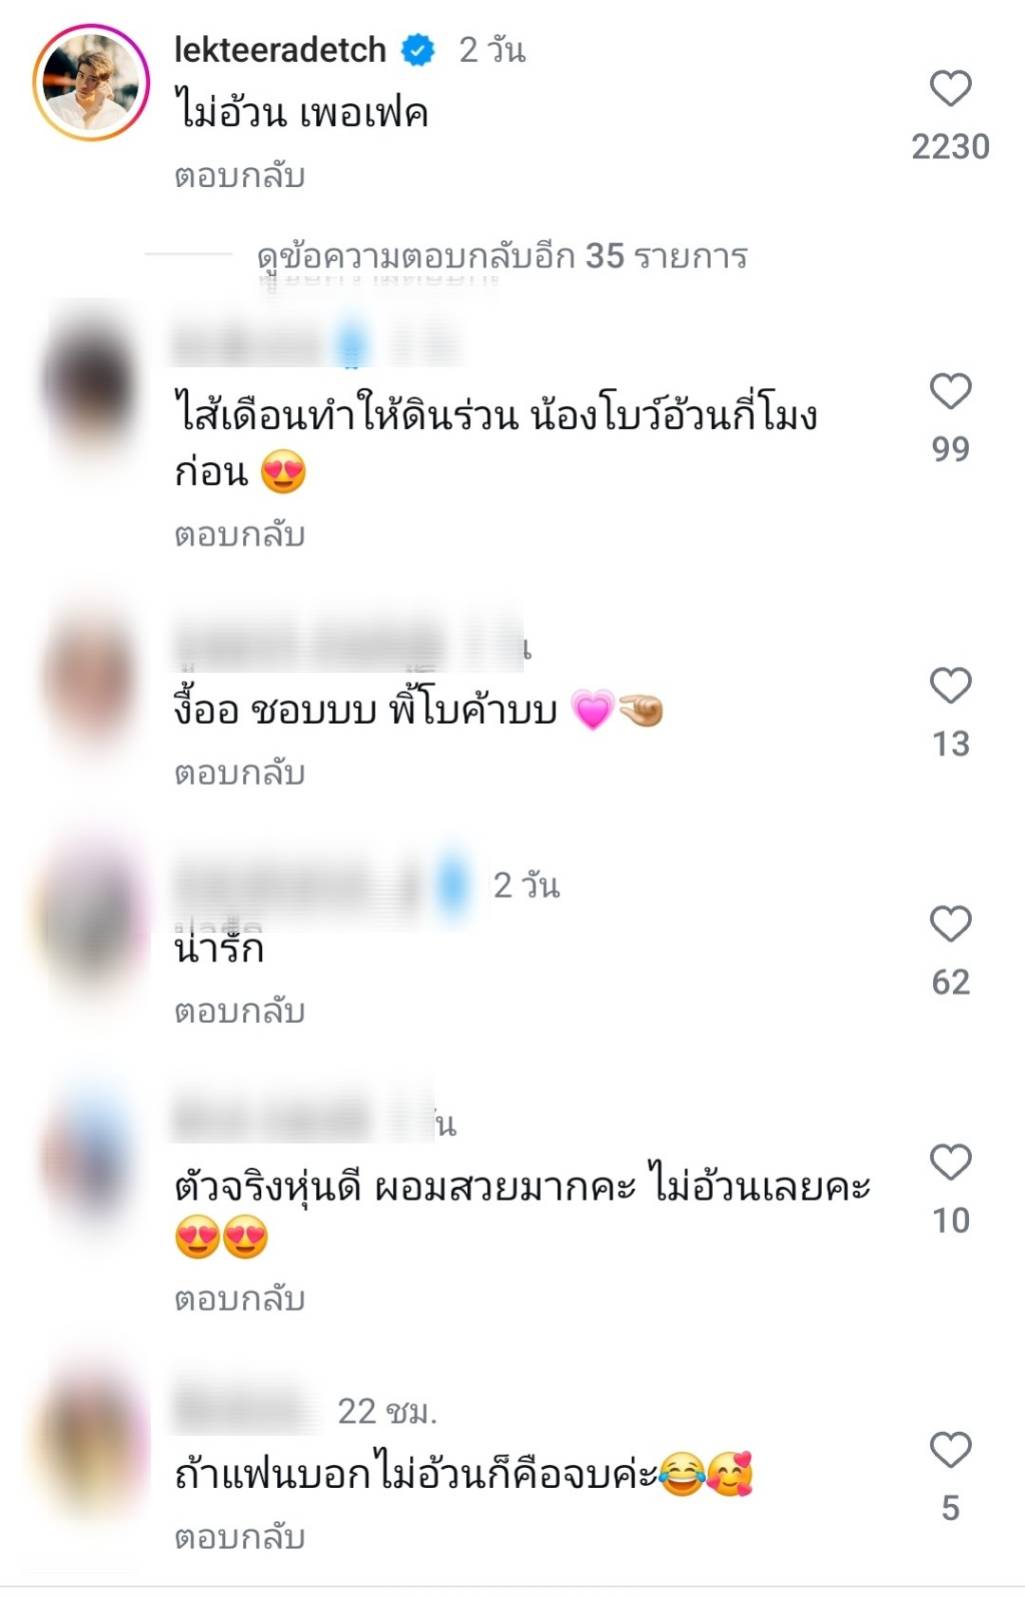
Task: Open lekteeradetch username link
Action: [x=280, y=49]
